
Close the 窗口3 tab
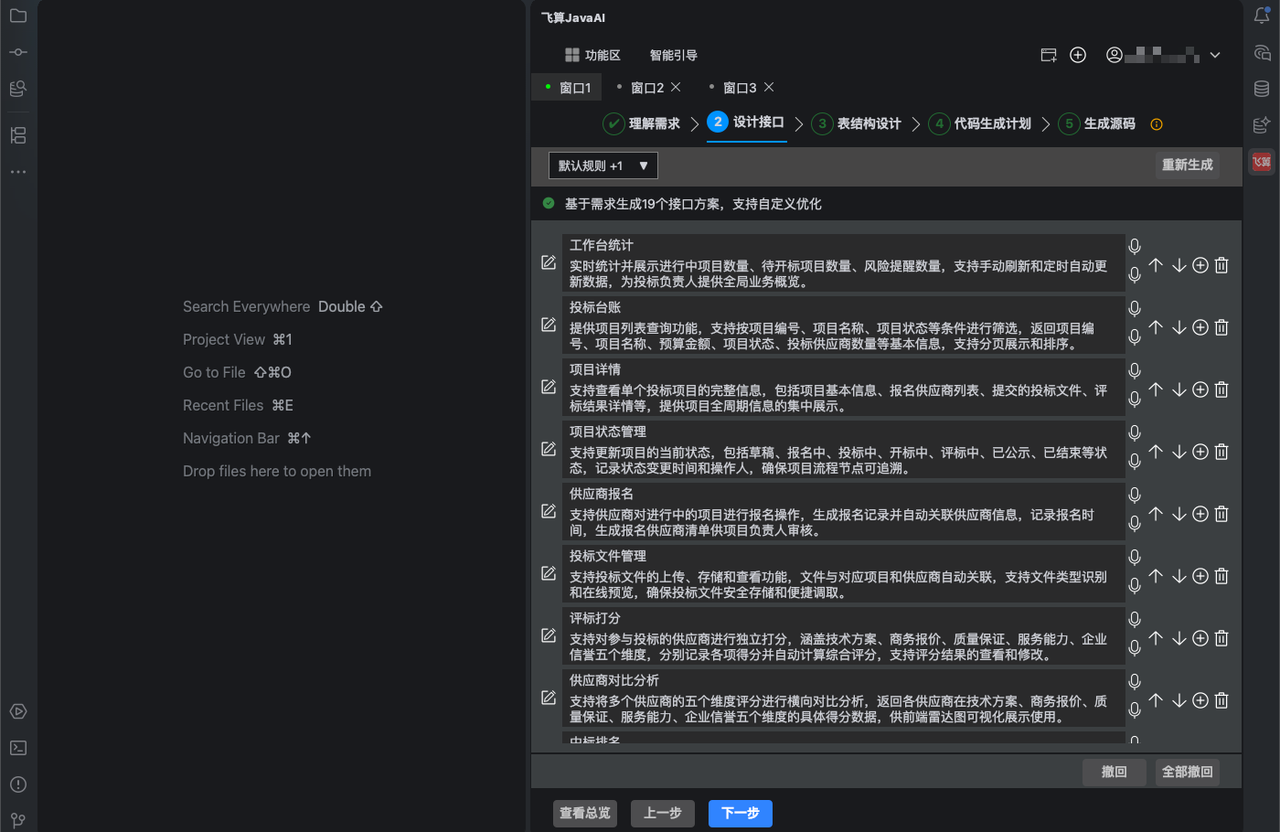(x=768, y=87)
